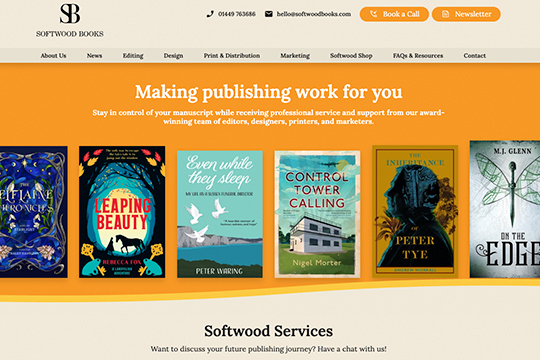
Task: View The Inheritance of Peter Tye cover
Action: tap(415, 212)
